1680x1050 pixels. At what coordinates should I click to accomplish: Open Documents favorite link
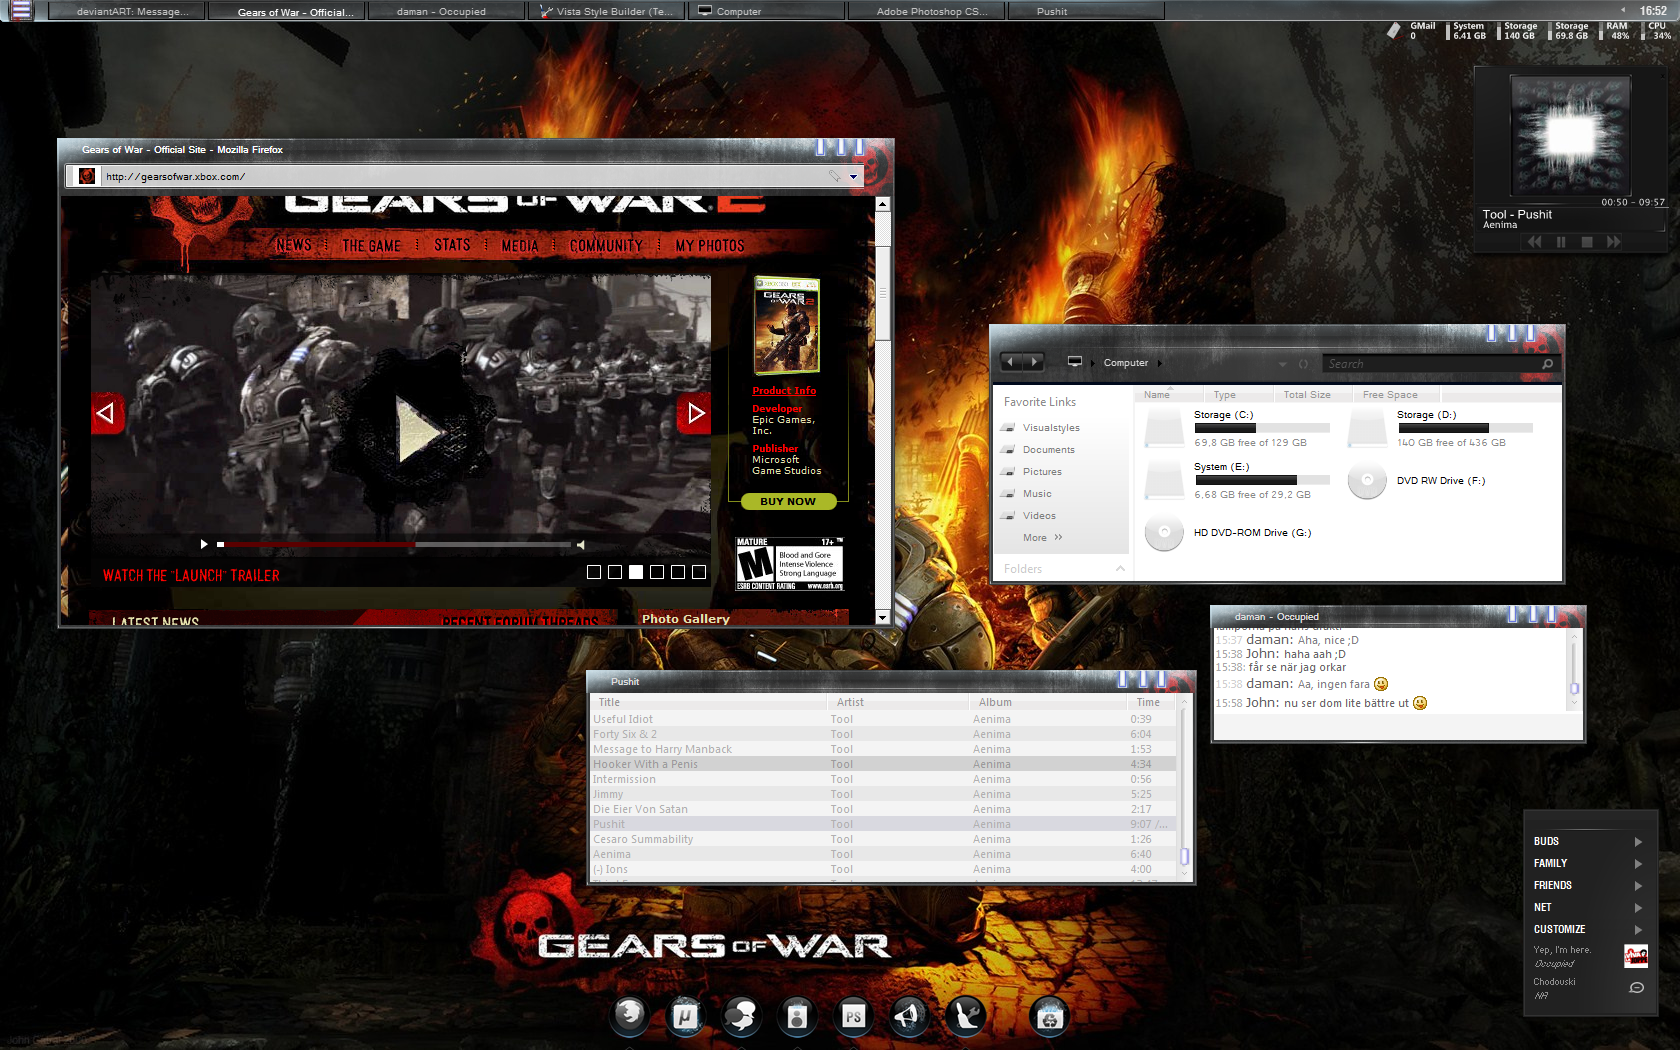tap(1048, 450)
